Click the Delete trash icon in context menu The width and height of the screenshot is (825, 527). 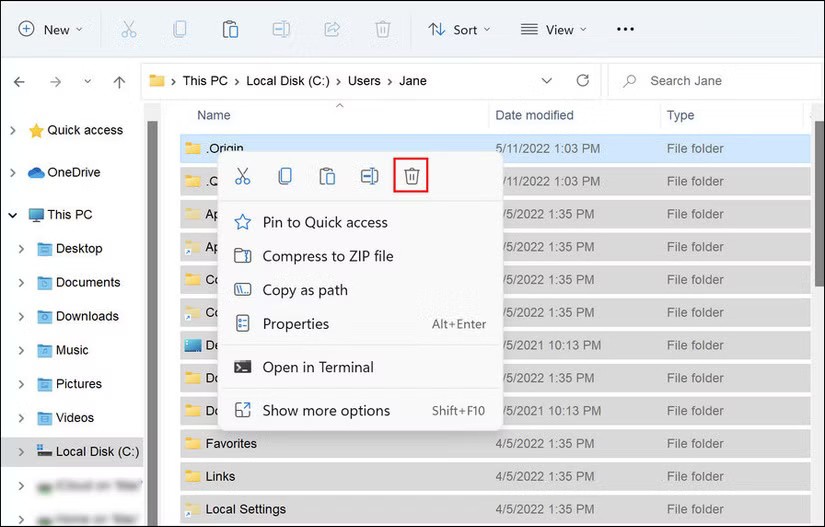(411, 177)
